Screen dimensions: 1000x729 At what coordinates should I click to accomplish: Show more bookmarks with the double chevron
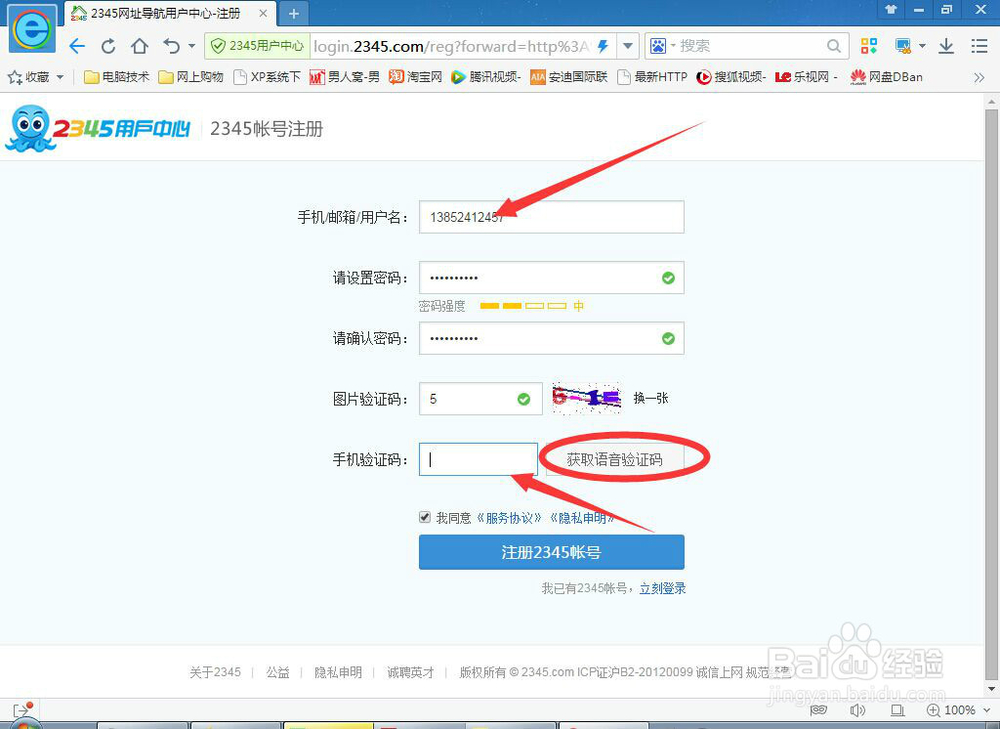click(x=979, y=78)
